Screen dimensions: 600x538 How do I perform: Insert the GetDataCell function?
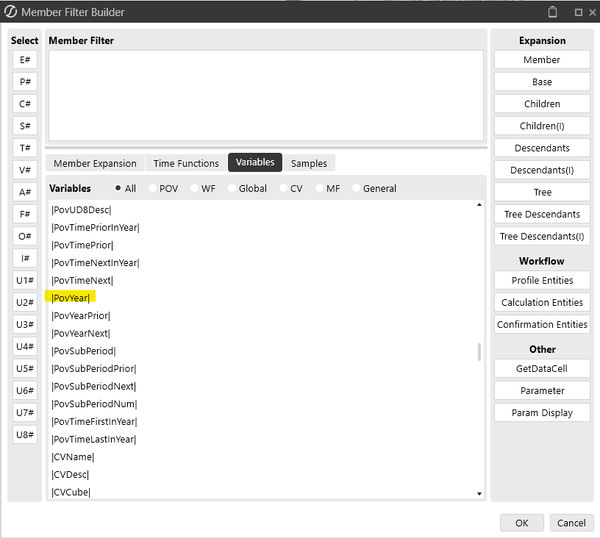[x=541, y=368]
